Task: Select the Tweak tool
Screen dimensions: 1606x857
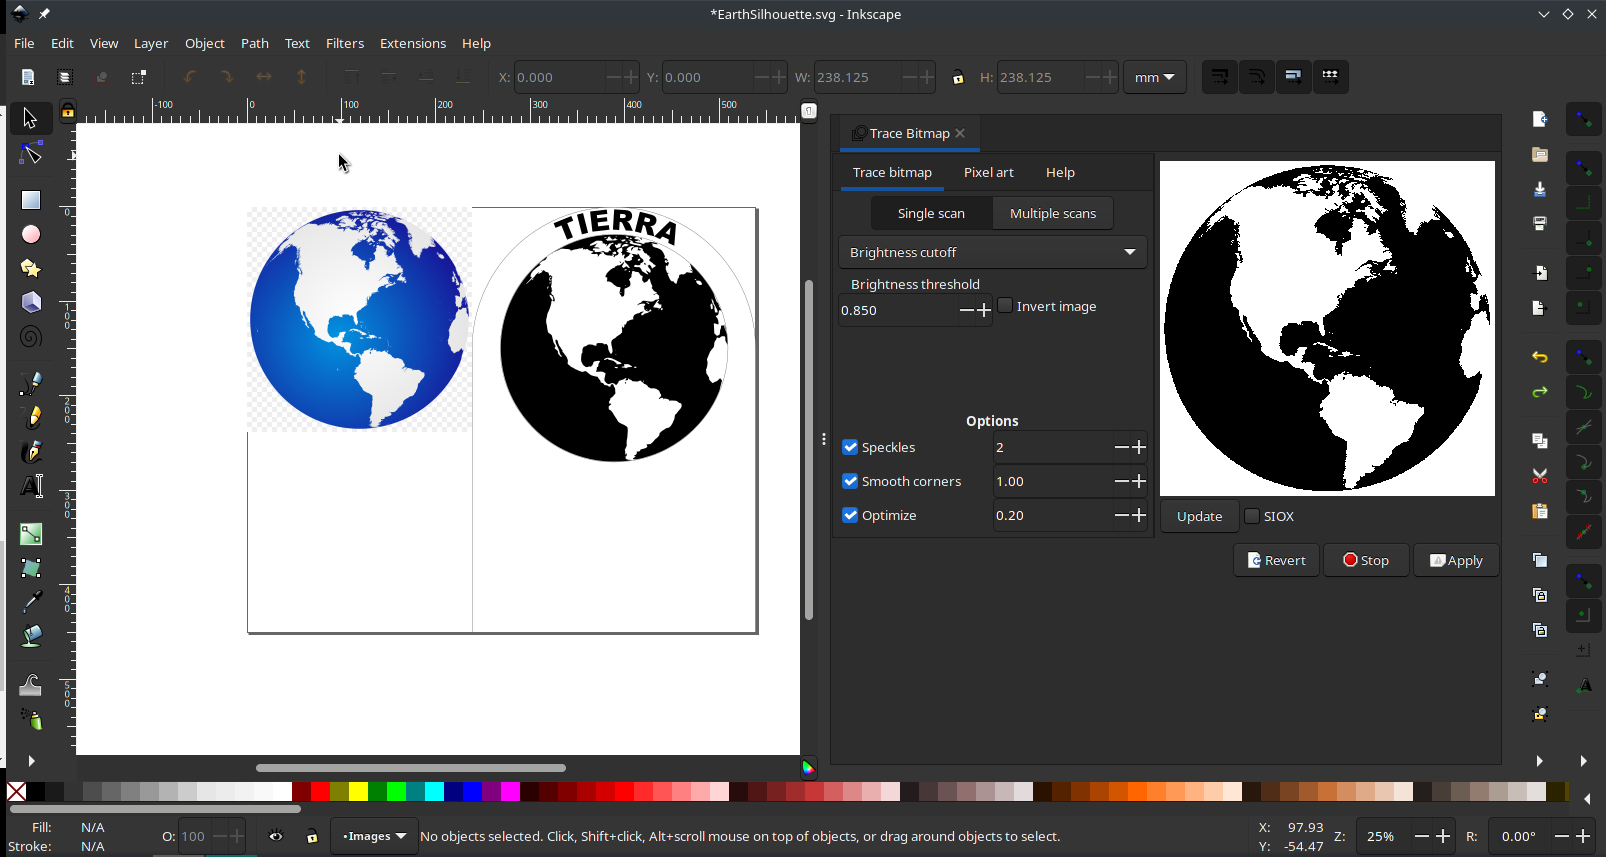Action: coord(31,685)
